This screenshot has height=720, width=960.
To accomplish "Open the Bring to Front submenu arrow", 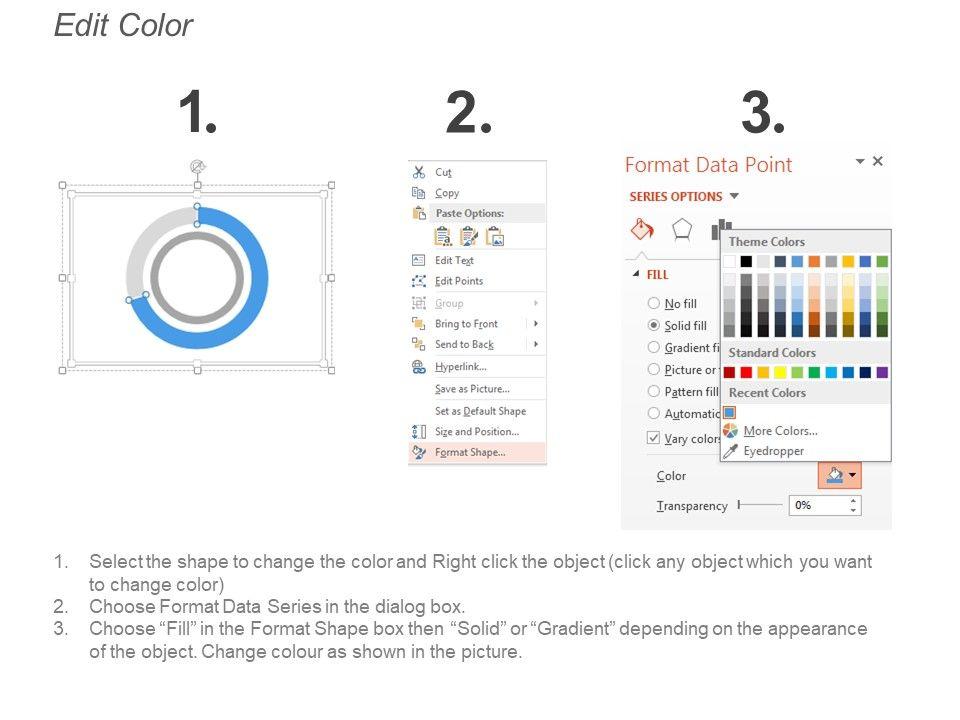I will [x=536, y=324].
